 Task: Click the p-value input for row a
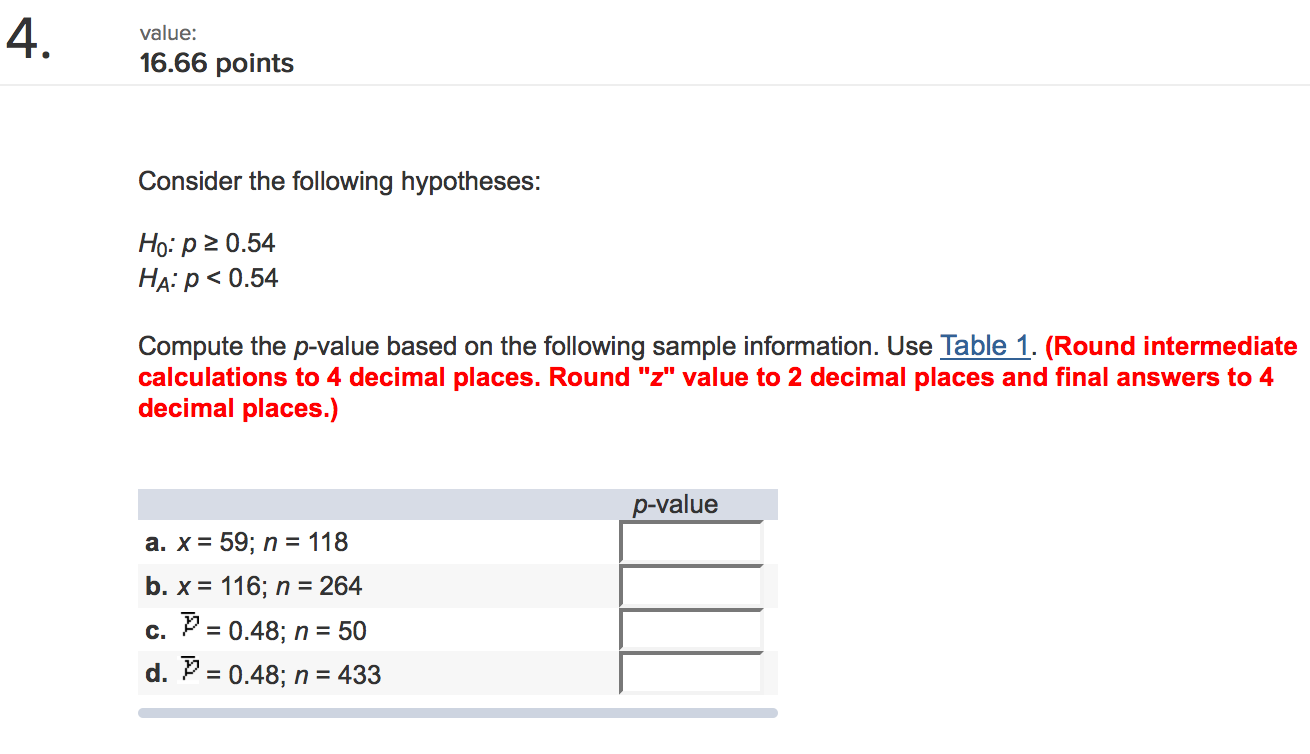691,542
